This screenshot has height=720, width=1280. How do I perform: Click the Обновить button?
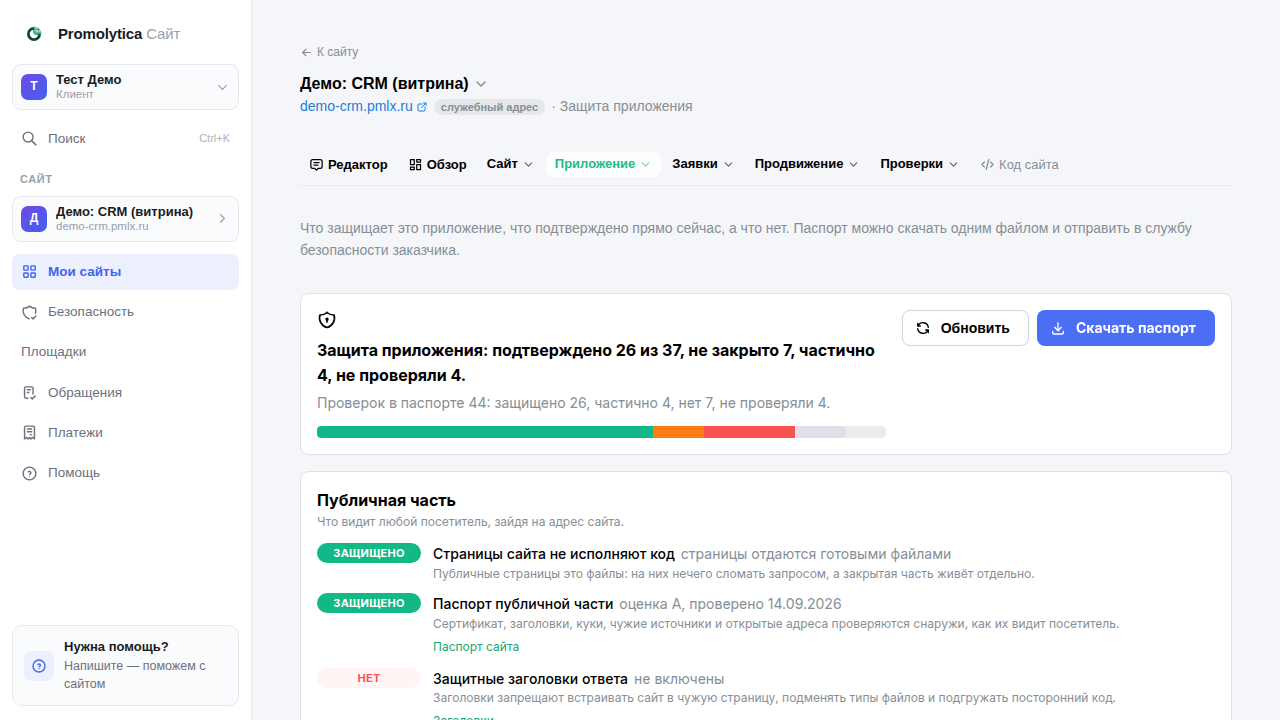tap(965, 328)
